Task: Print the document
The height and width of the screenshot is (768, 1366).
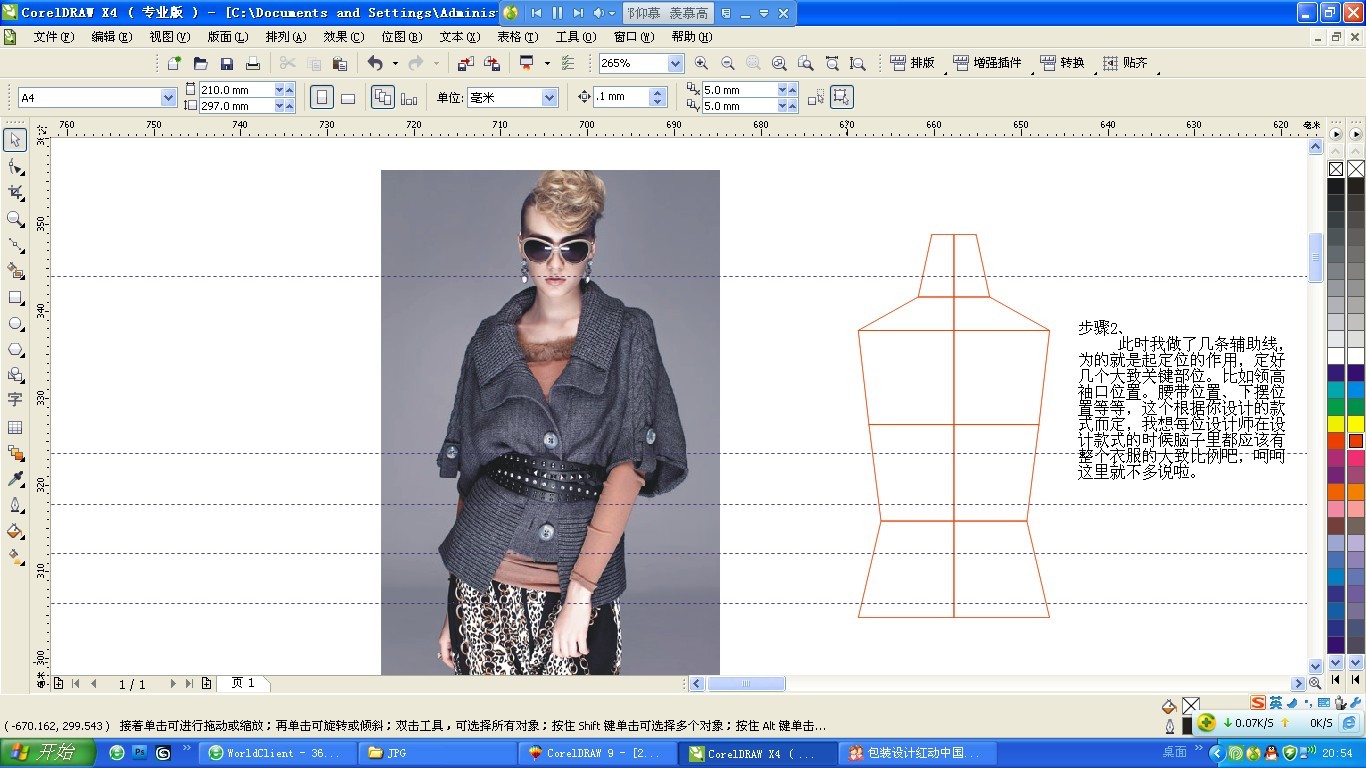Action: (253, 63)
